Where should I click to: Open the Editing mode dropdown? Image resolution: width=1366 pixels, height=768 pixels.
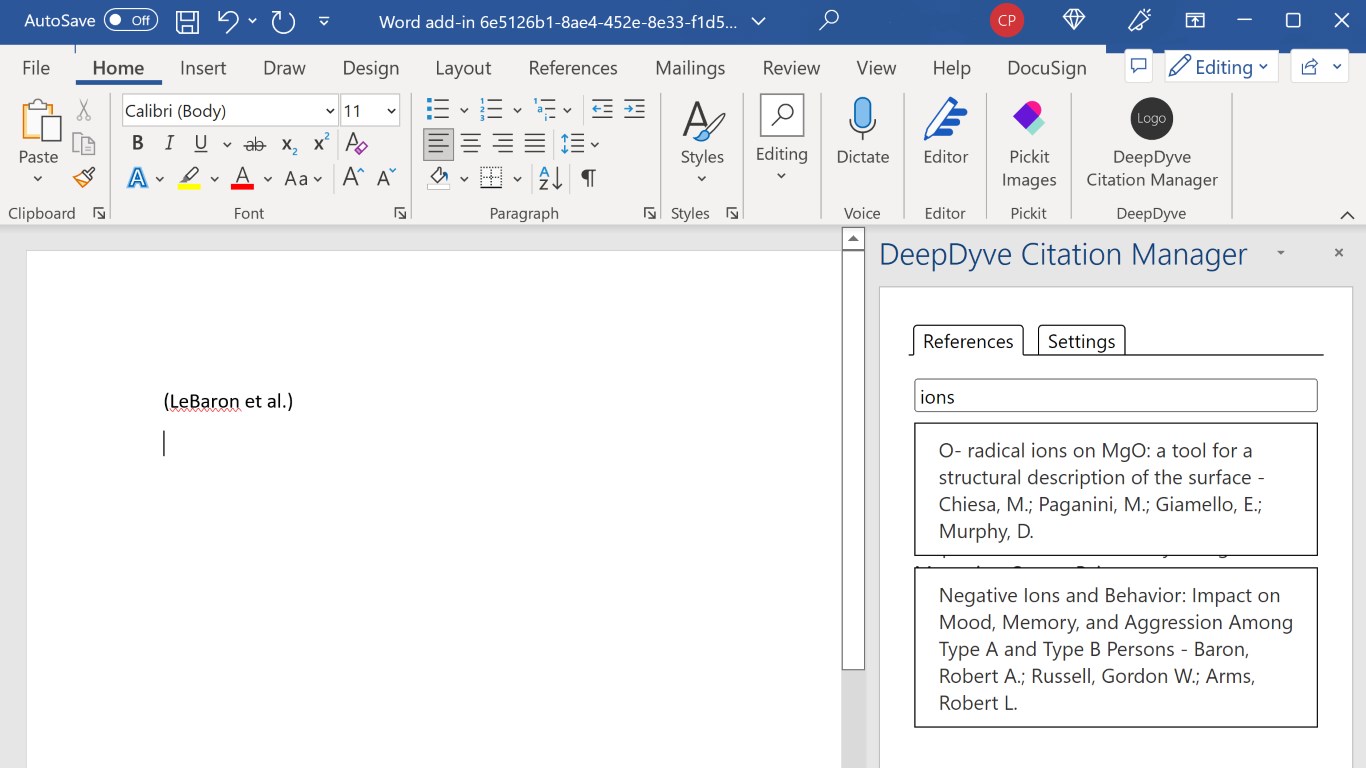(1221, 67)
